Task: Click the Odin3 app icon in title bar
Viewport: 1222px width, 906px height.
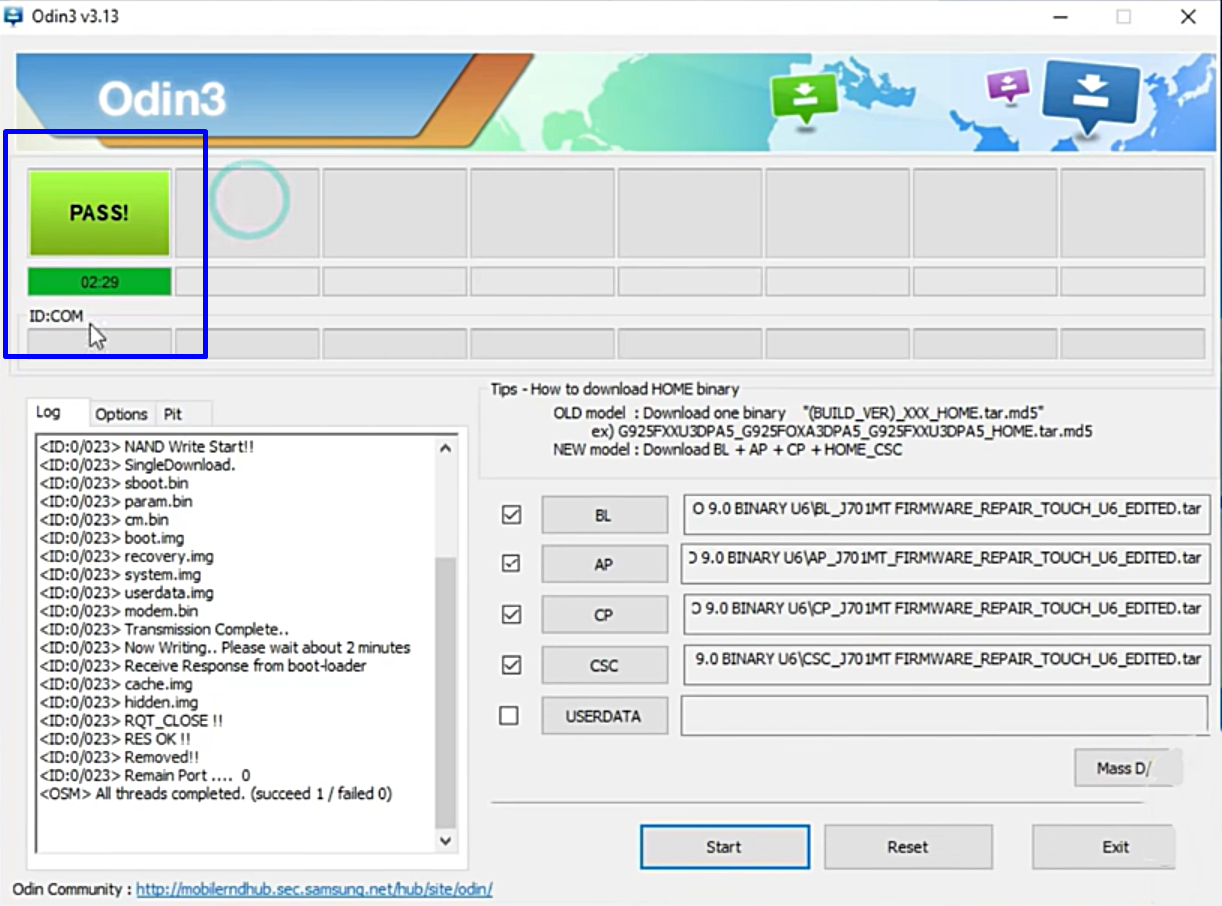Action: [14, 16]
